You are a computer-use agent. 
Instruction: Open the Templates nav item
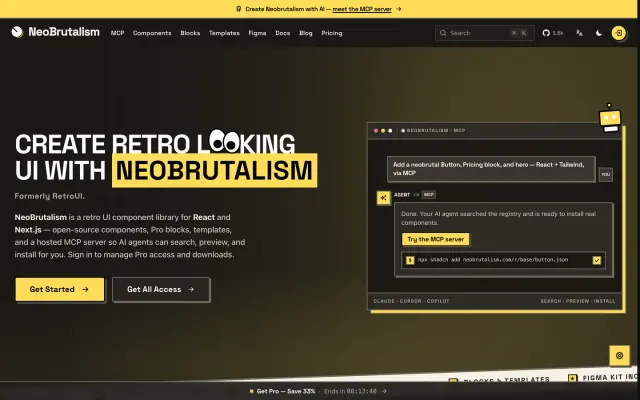pos(224,33)
